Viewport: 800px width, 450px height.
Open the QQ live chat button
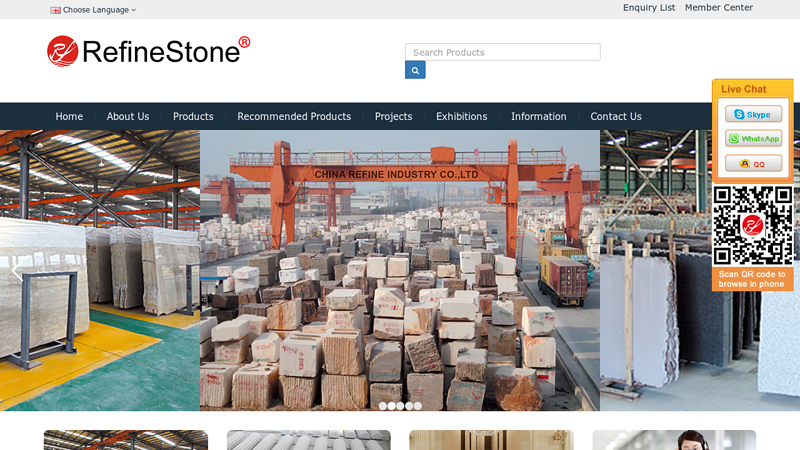pos(753,163)
